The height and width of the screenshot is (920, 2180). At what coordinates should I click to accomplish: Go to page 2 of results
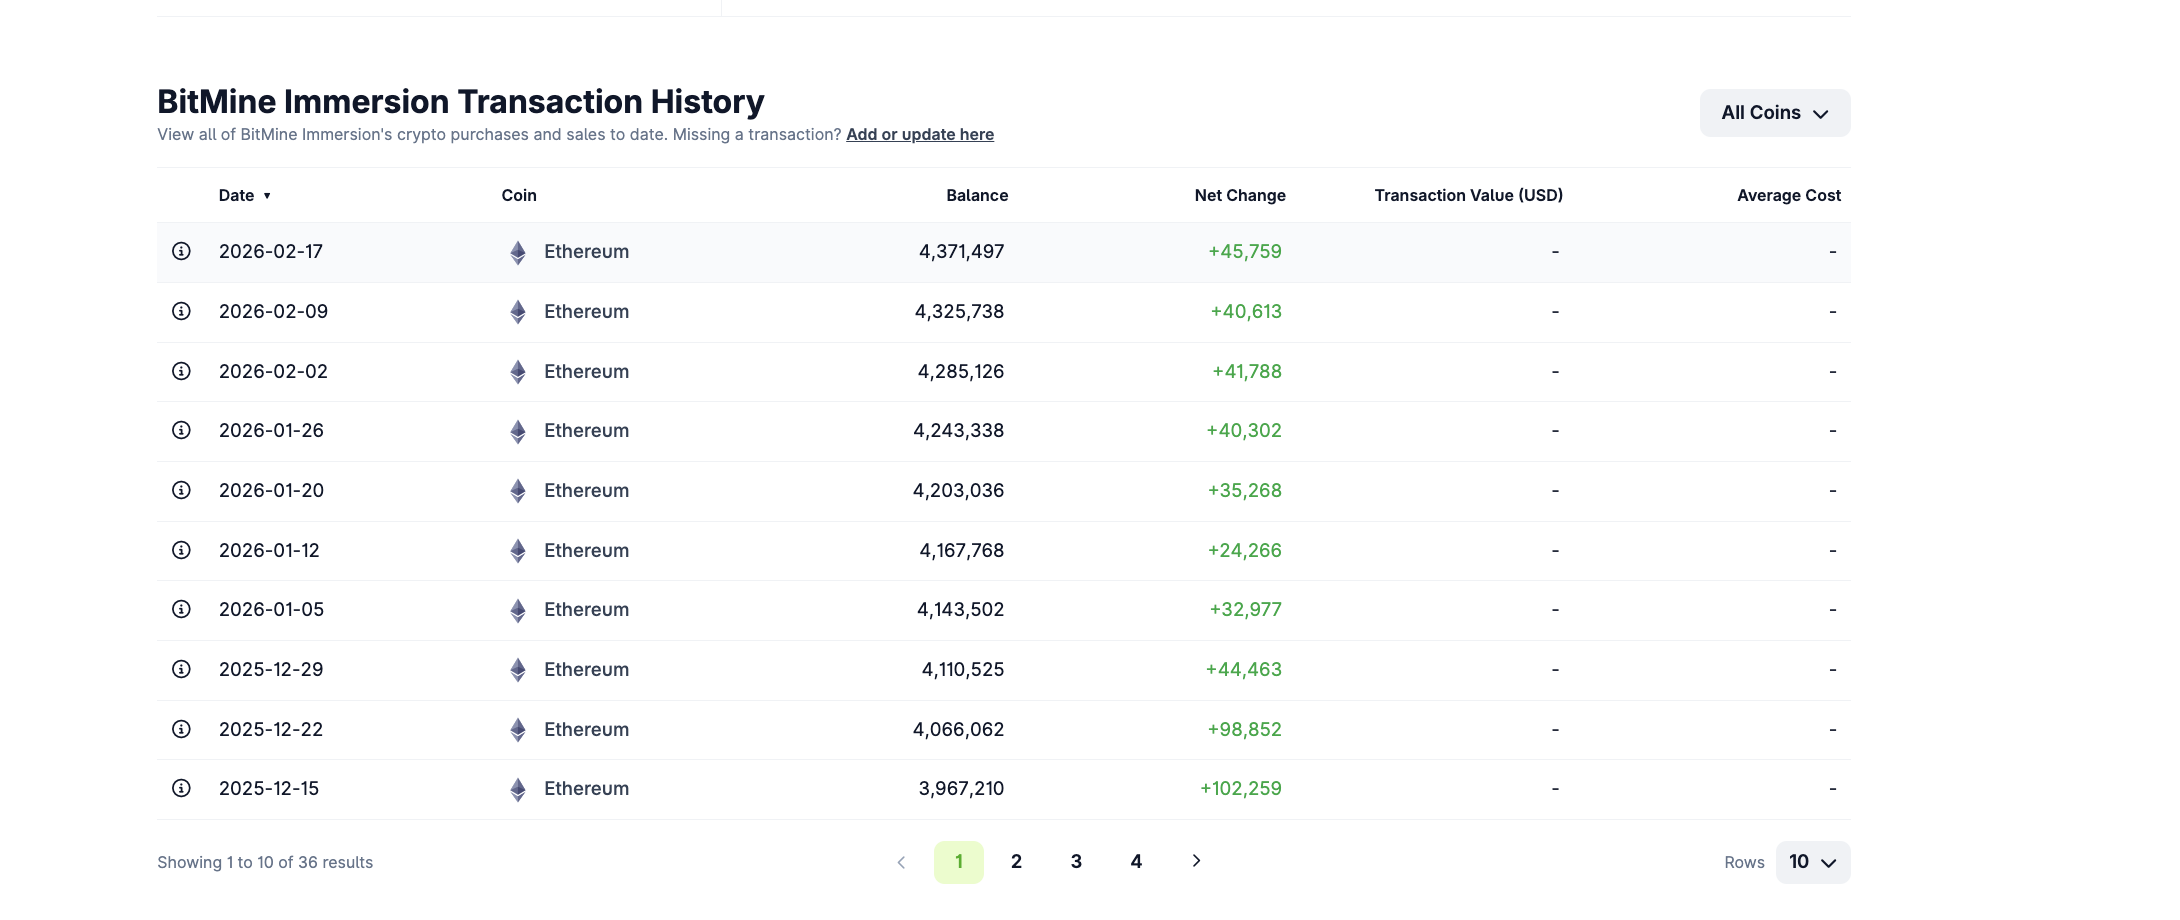[x=1016, y=862]
